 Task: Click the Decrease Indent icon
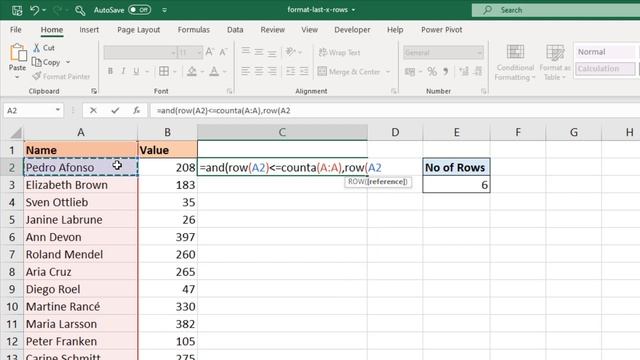291,71
